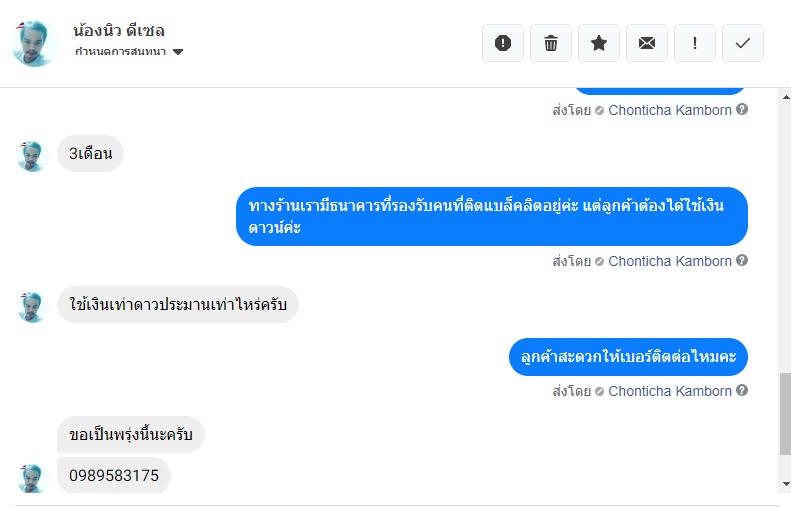Star this conversation as follow up
Viewport: 791px width, 507px height.
[599, 43]
